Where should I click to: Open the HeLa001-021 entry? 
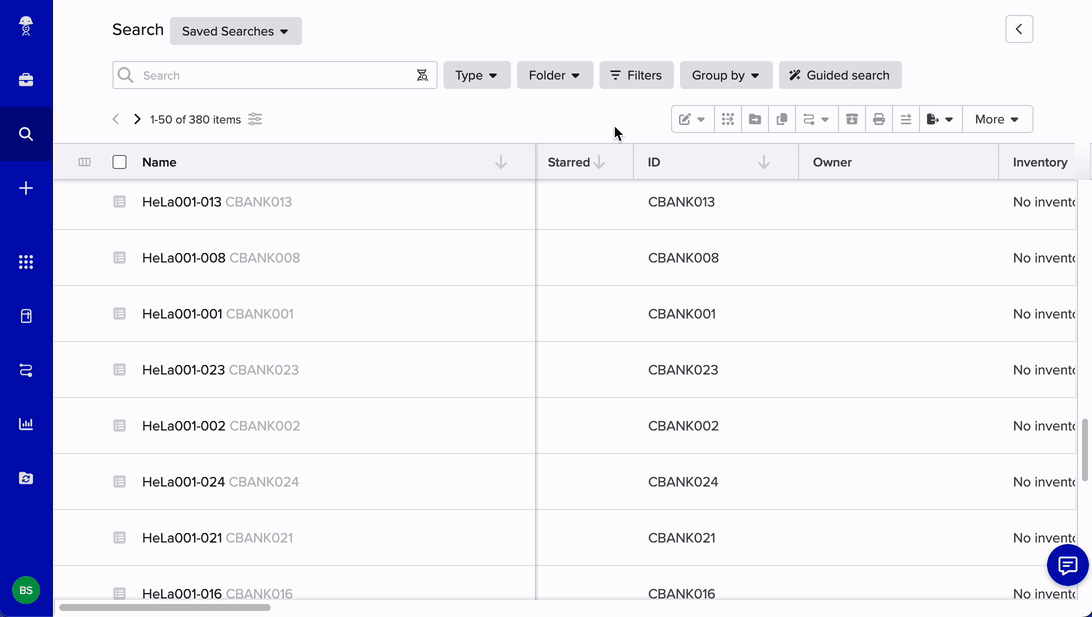pyautogui.click(x=182, y=538)
